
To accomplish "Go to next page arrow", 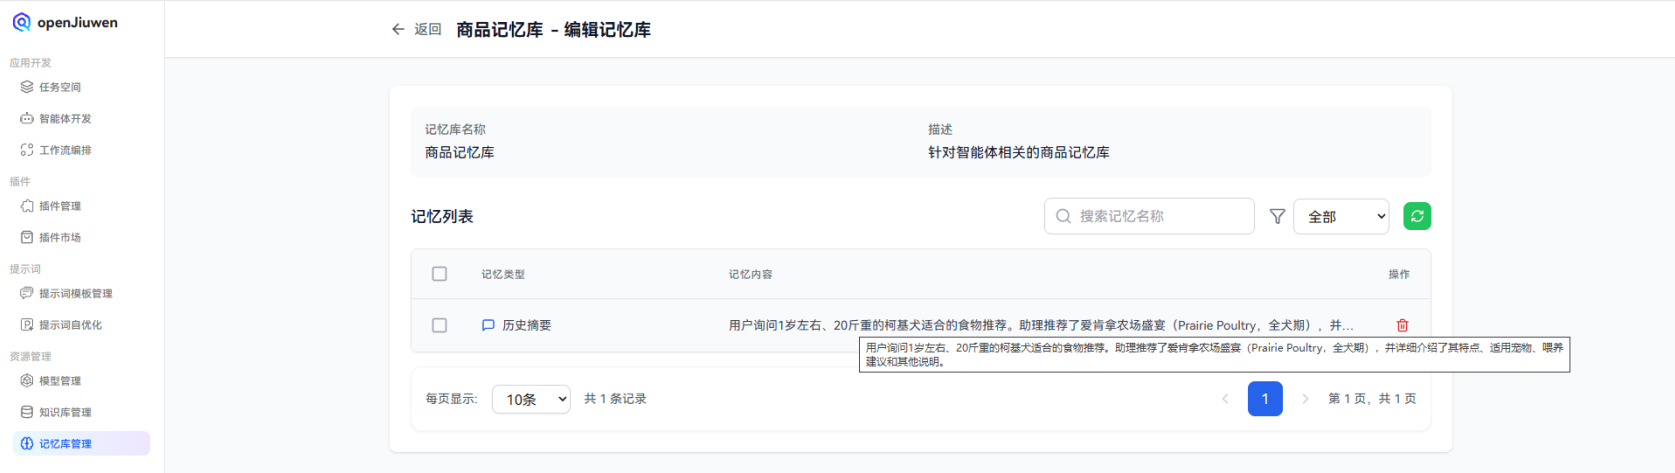I will pos(1305,399).
